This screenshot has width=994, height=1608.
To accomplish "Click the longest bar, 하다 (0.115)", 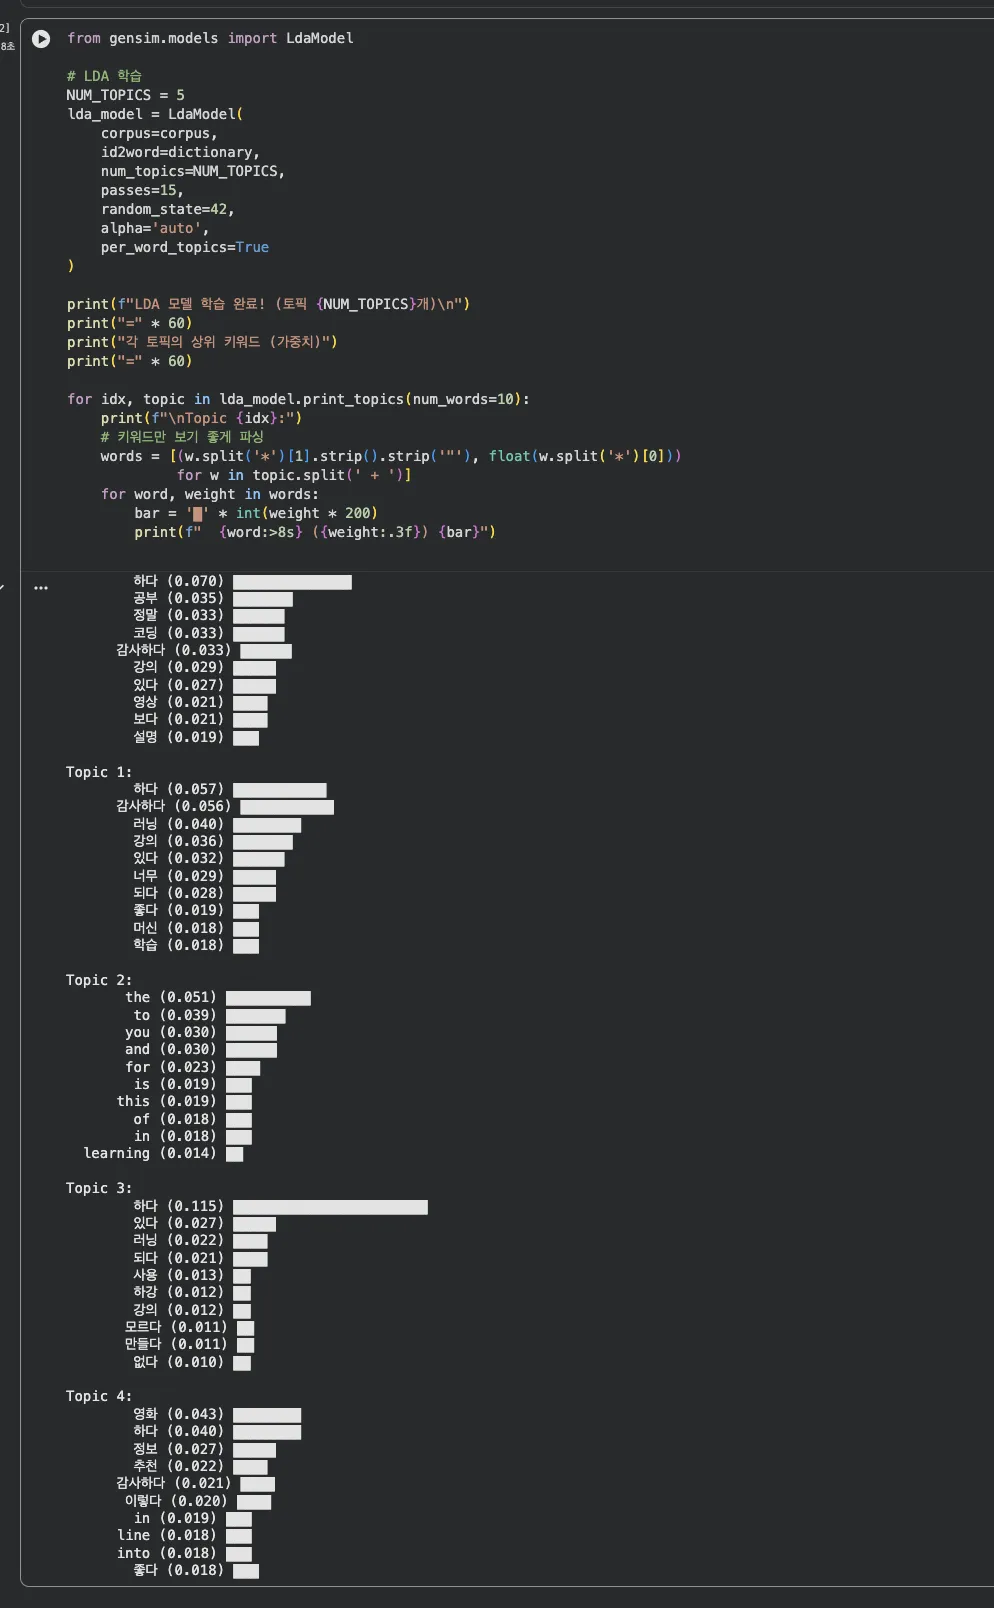I will (x=330, y=1207).
